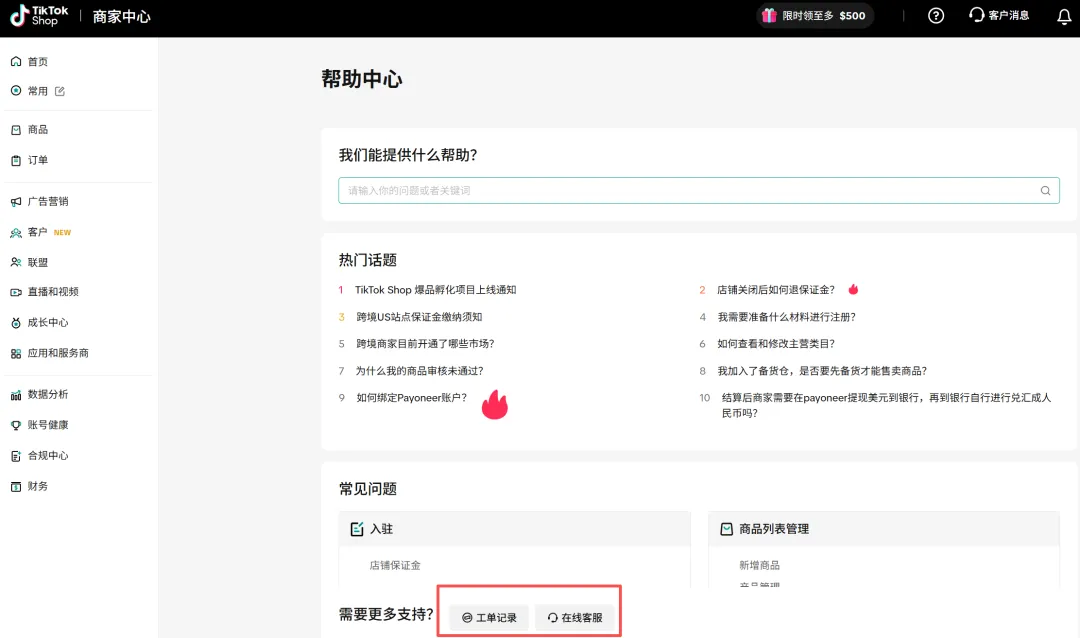Click the 入驻 category icon
1080x638 pixels.
coord(357,529)
